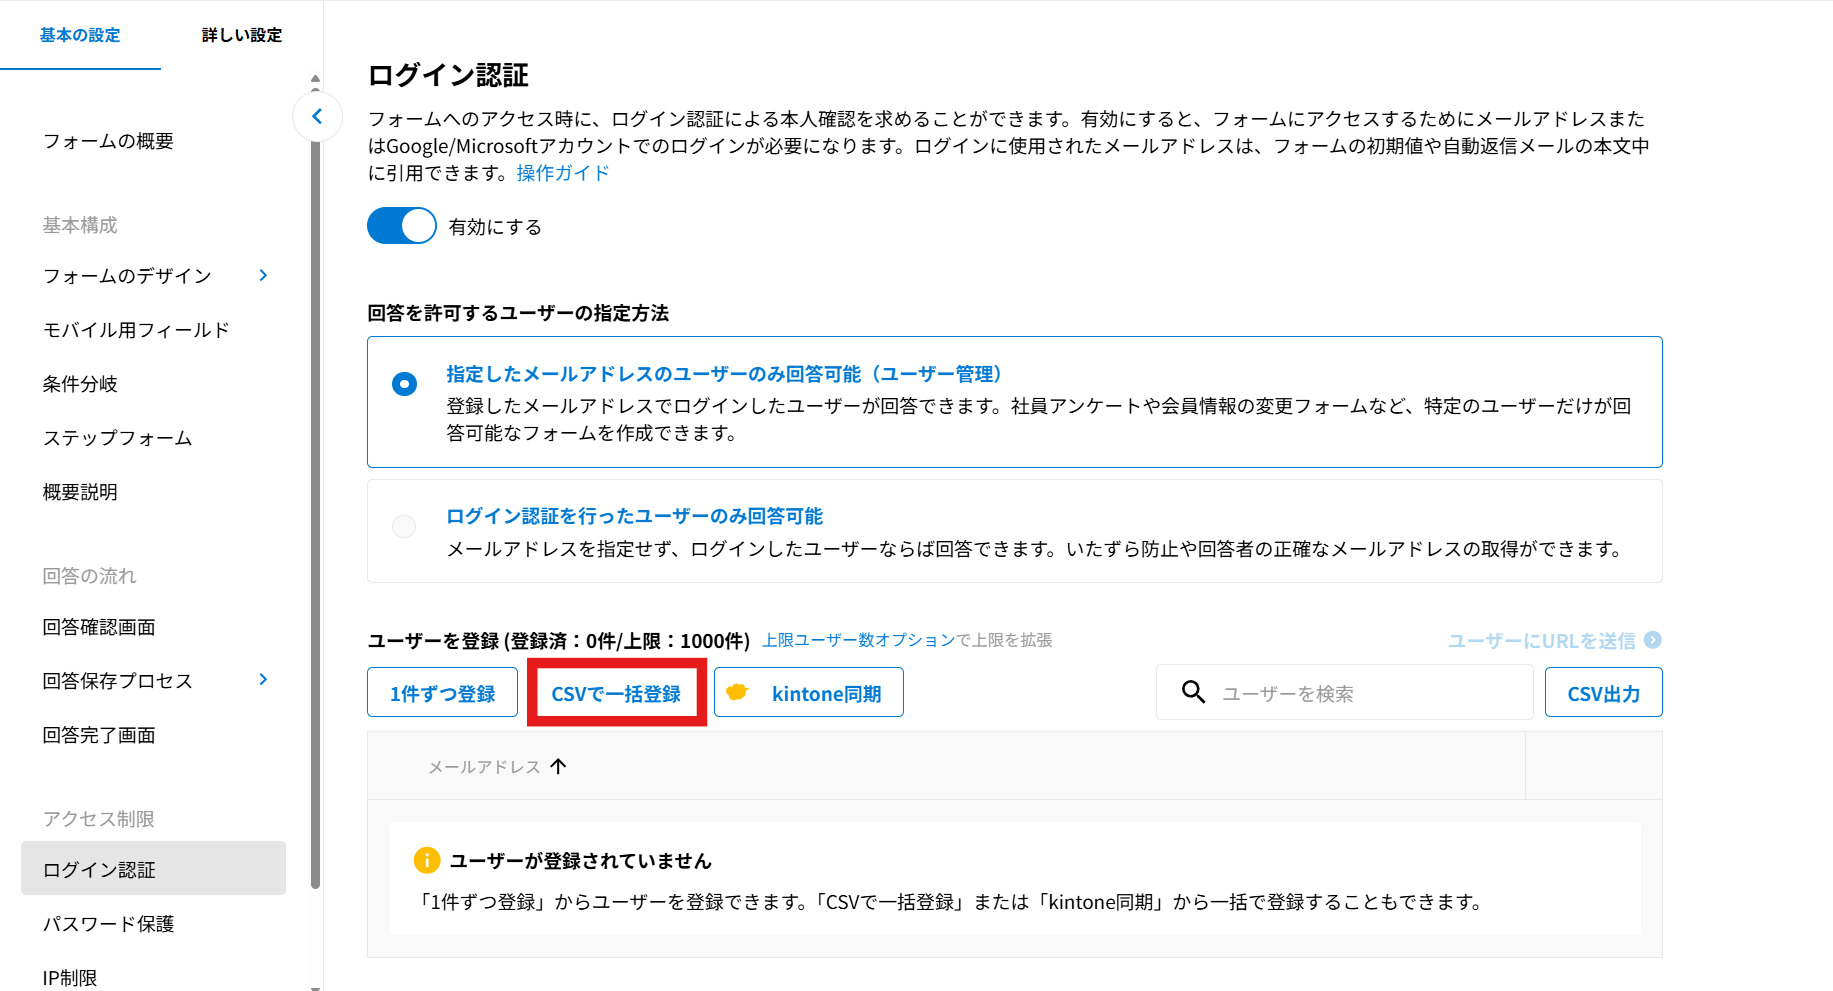This screenshot has height=991, width=1833.
Task: Click the kintone cloud icon
Action: [738, 692]
